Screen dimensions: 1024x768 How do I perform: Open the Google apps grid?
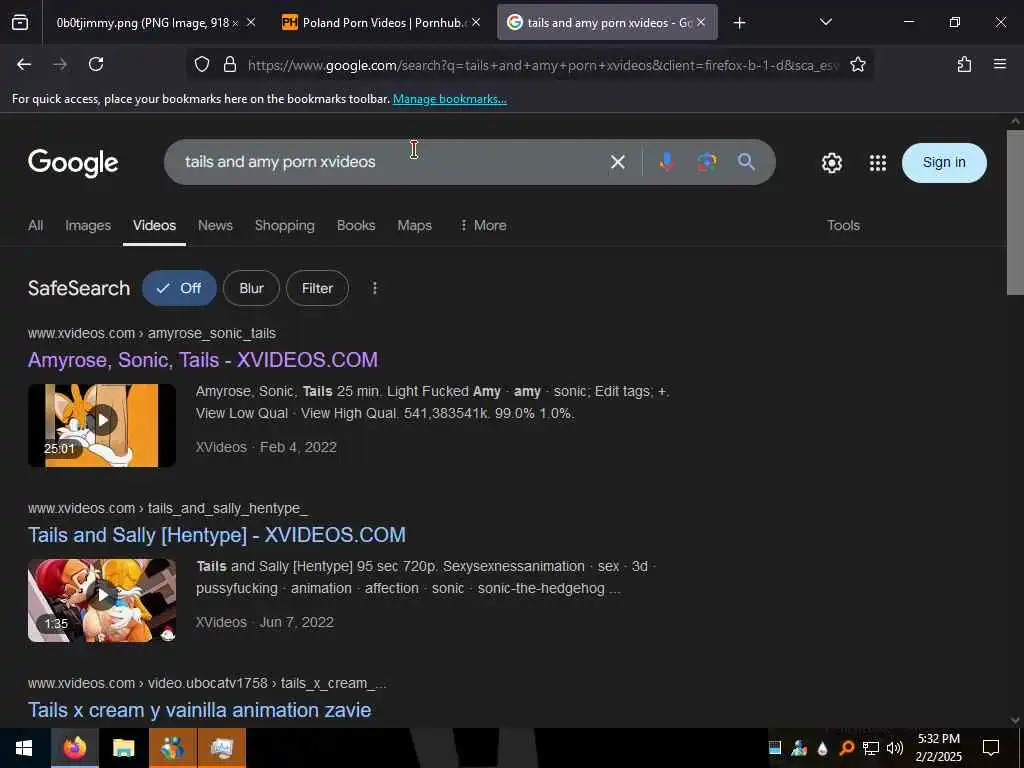[878, 163]
